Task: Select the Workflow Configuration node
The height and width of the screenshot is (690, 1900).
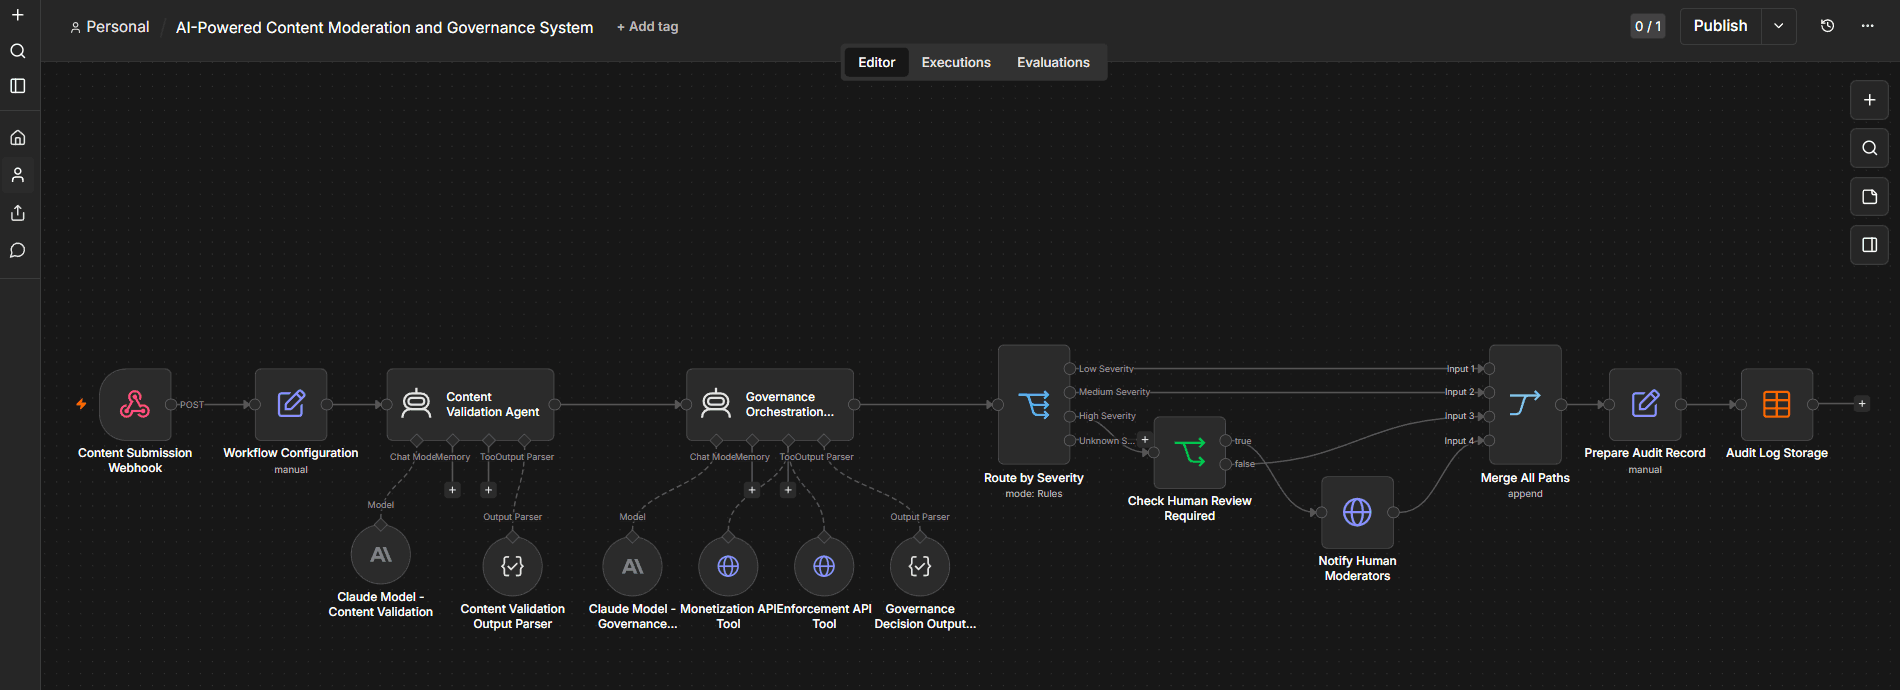Action: pos(291,404)
